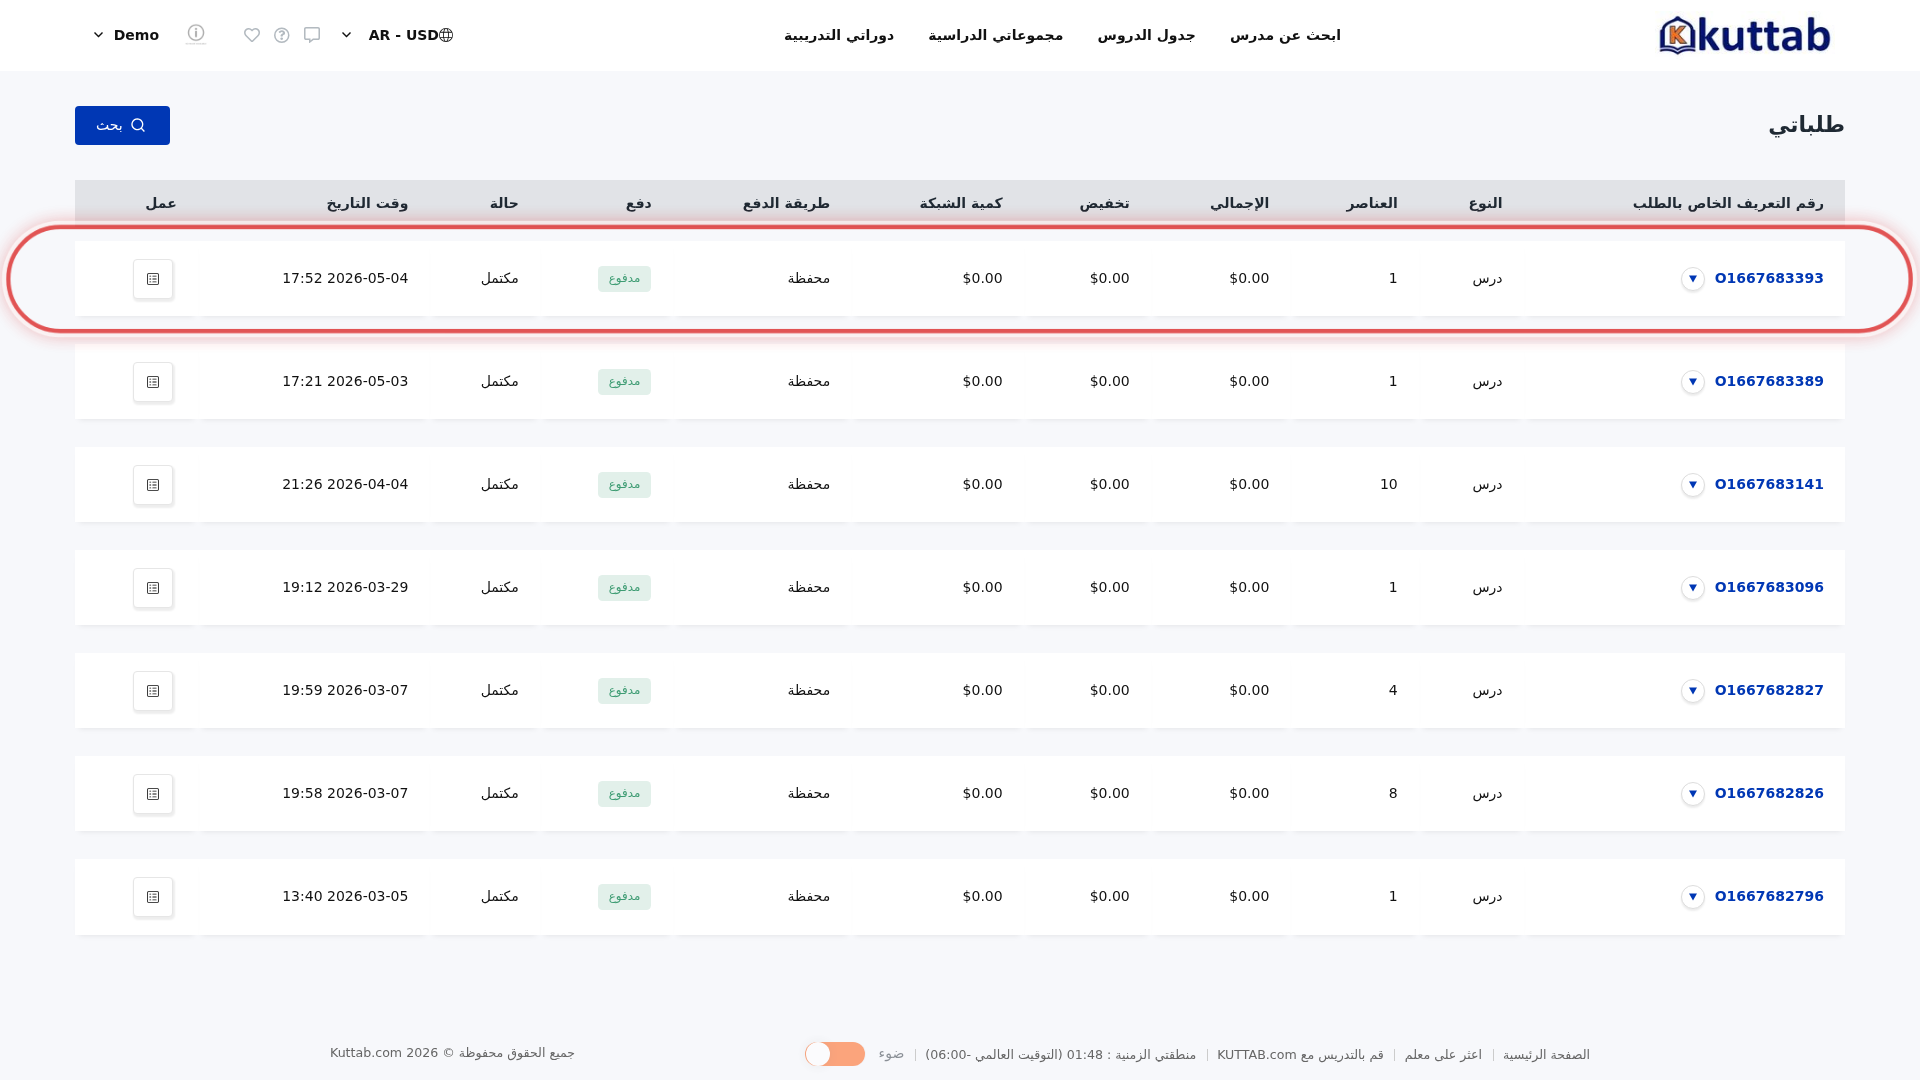Go to مجموعاتي الدراسية menu item
The height and width of the screenshot is (1080, 1920).
995,35
